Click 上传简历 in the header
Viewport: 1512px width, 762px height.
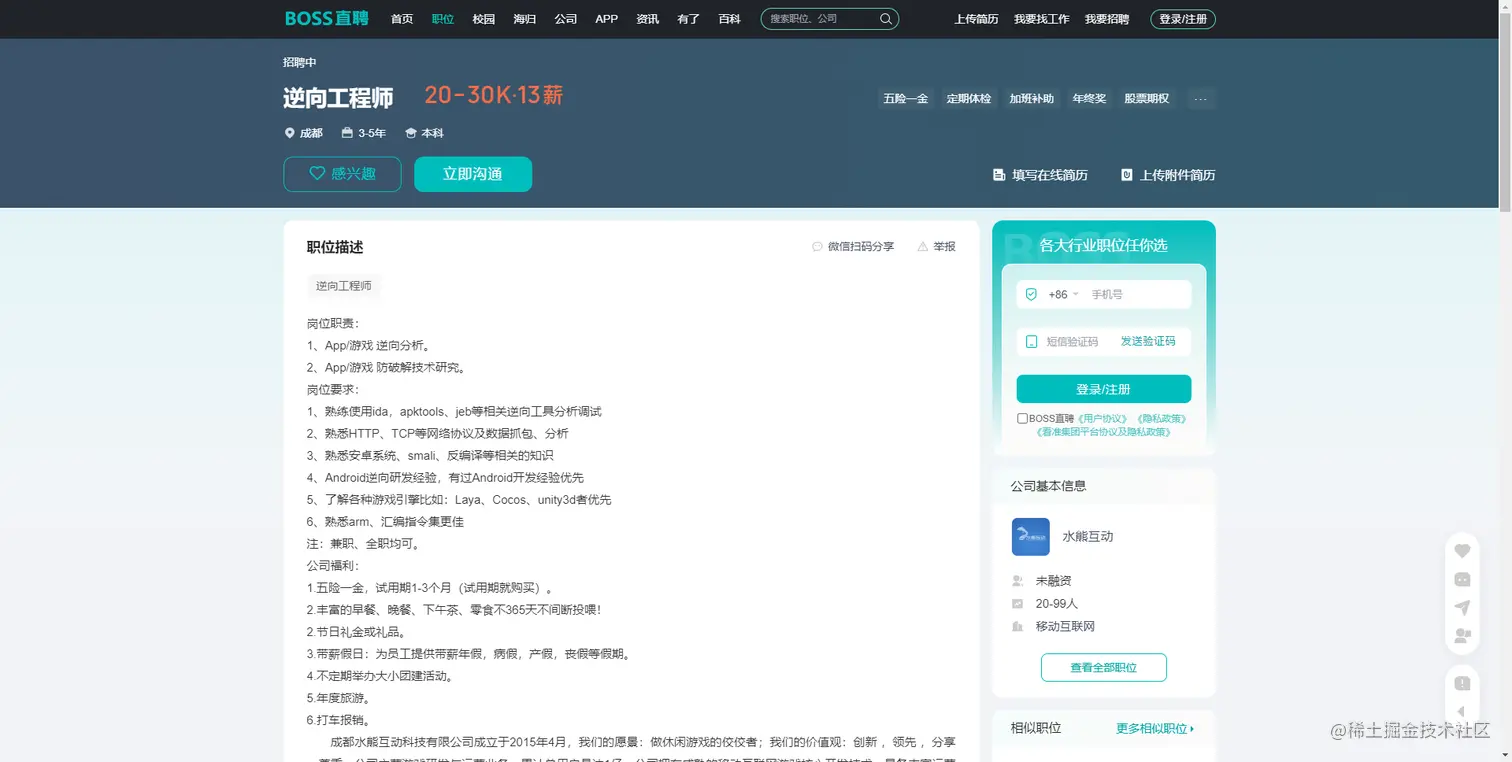[x=976, y=19]
